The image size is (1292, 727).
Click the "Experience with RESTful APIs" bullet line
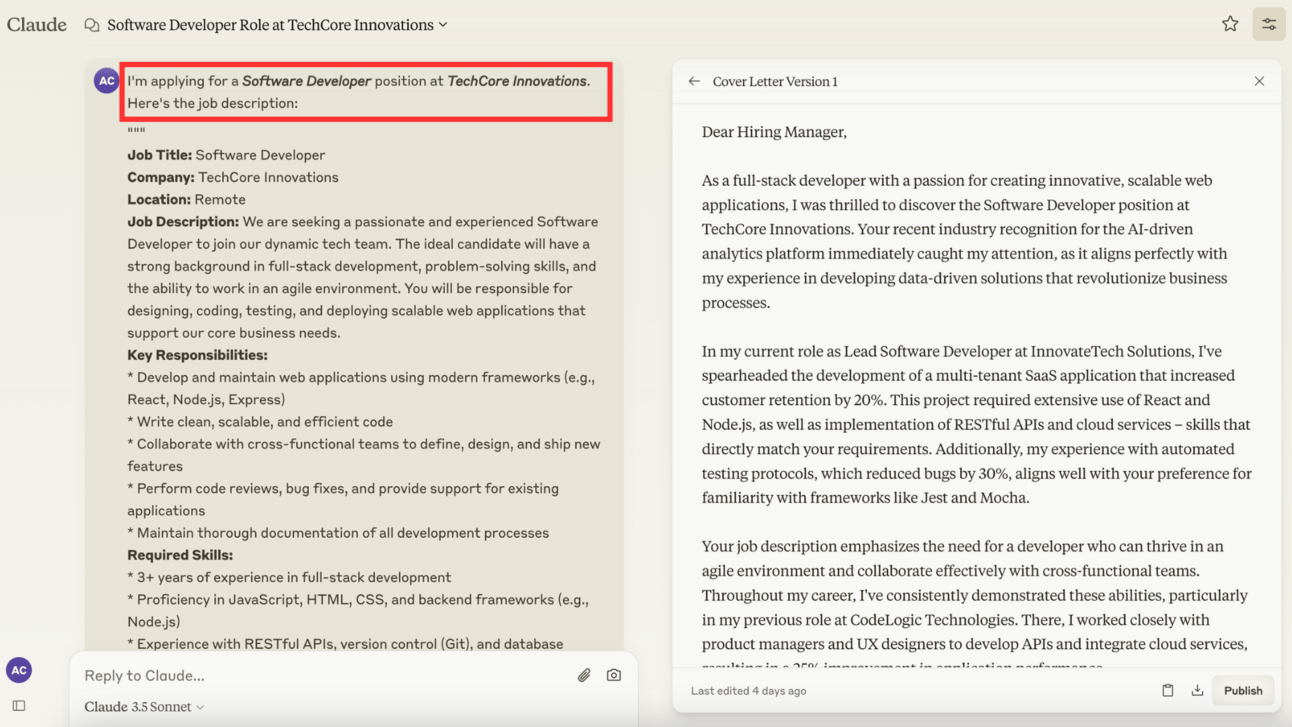345,644
